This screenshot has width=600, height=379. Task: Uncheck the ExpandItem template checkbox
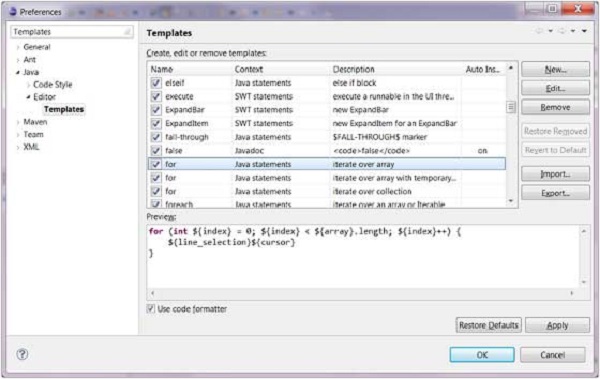coord(156,124)
